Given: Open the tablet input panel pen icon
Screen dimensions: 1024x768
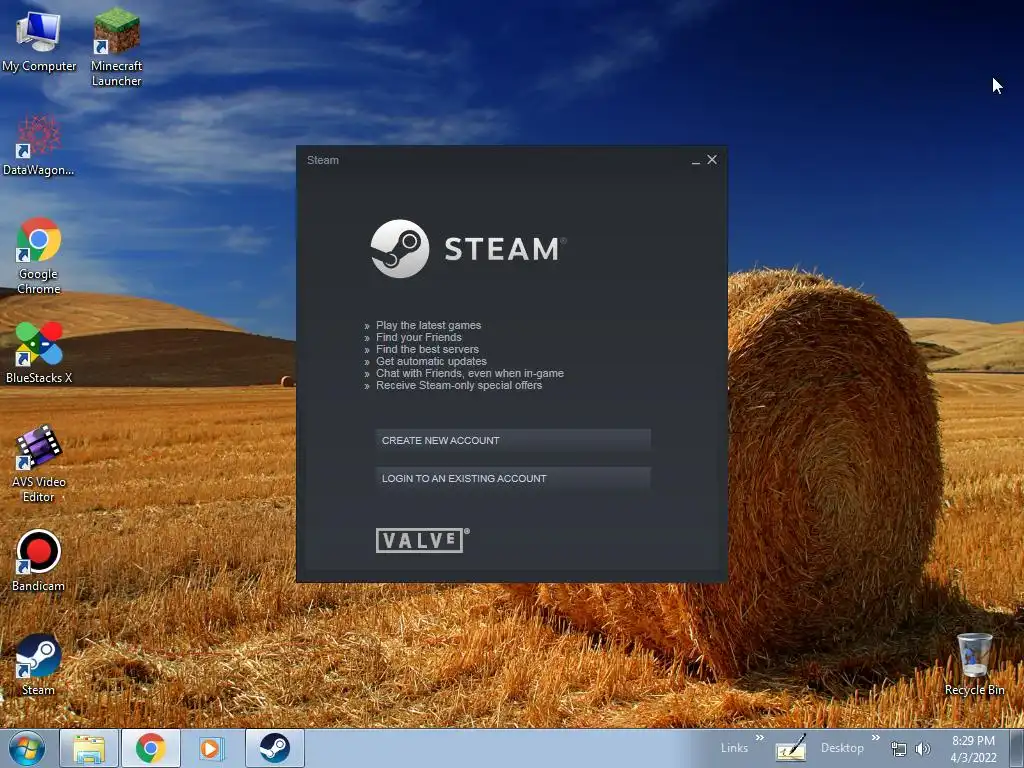Looking at the screenshot, I should pos(791,748).
